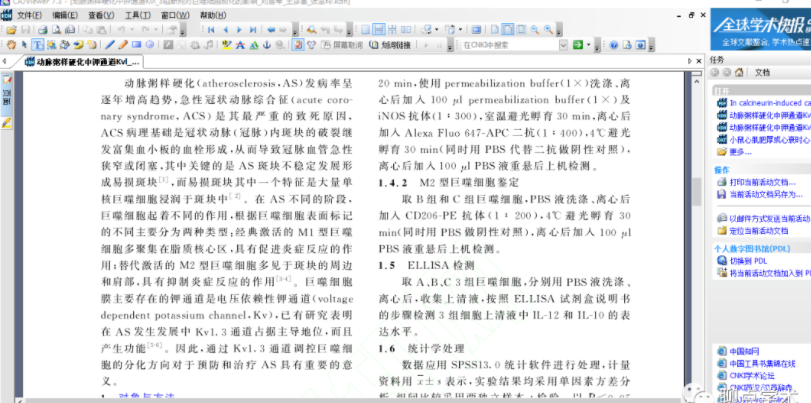Pick the ellipse annotation tool

(x=150, y=45)
